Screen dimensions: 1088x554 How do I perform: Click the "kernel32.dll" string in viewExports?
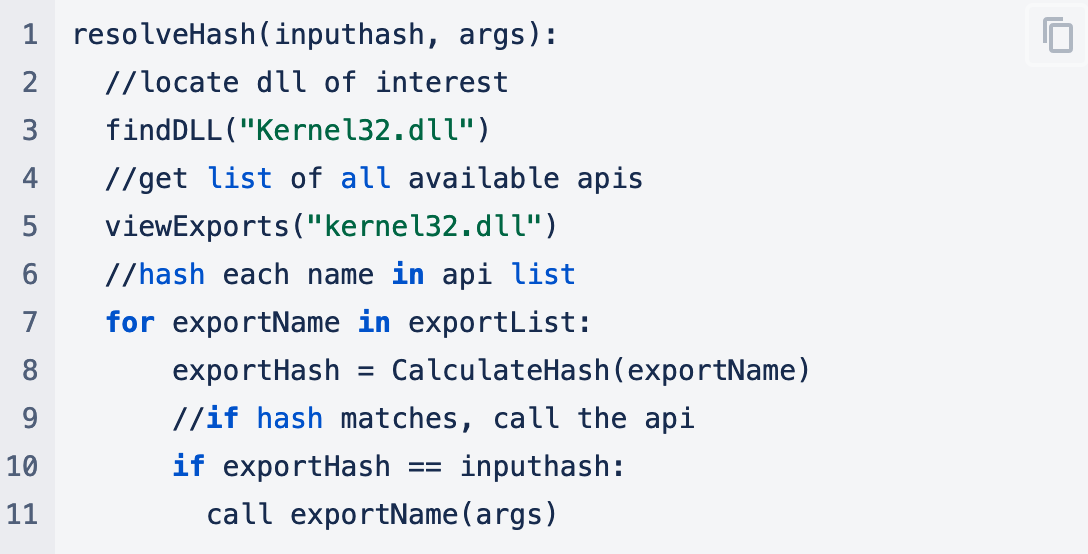(425, 226)
